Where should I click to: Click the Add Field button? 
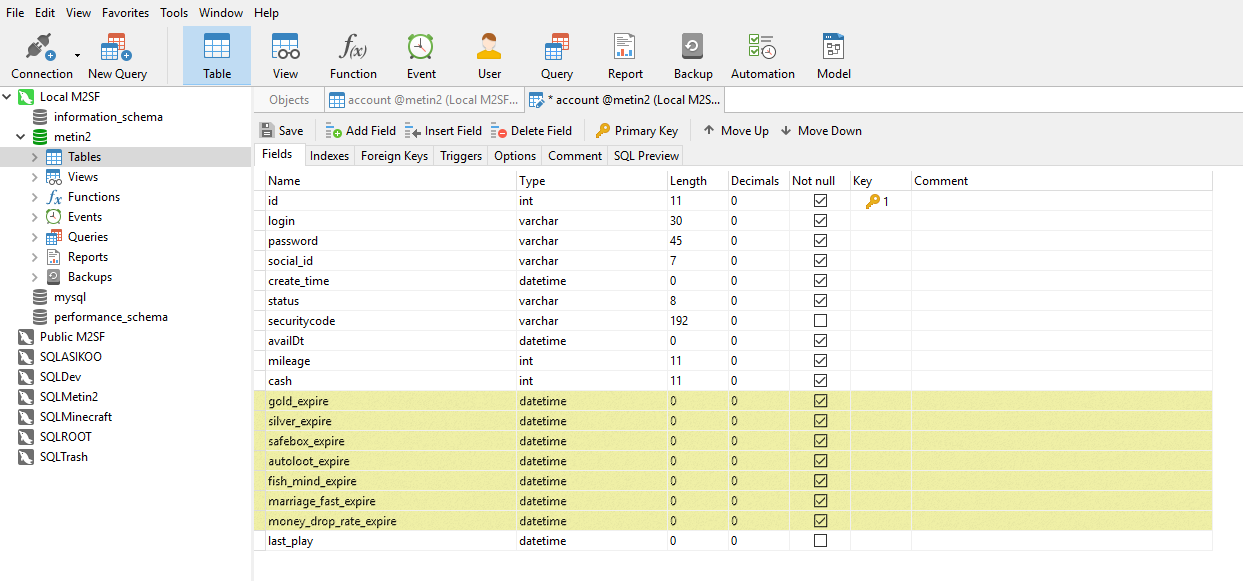[360, 131]
